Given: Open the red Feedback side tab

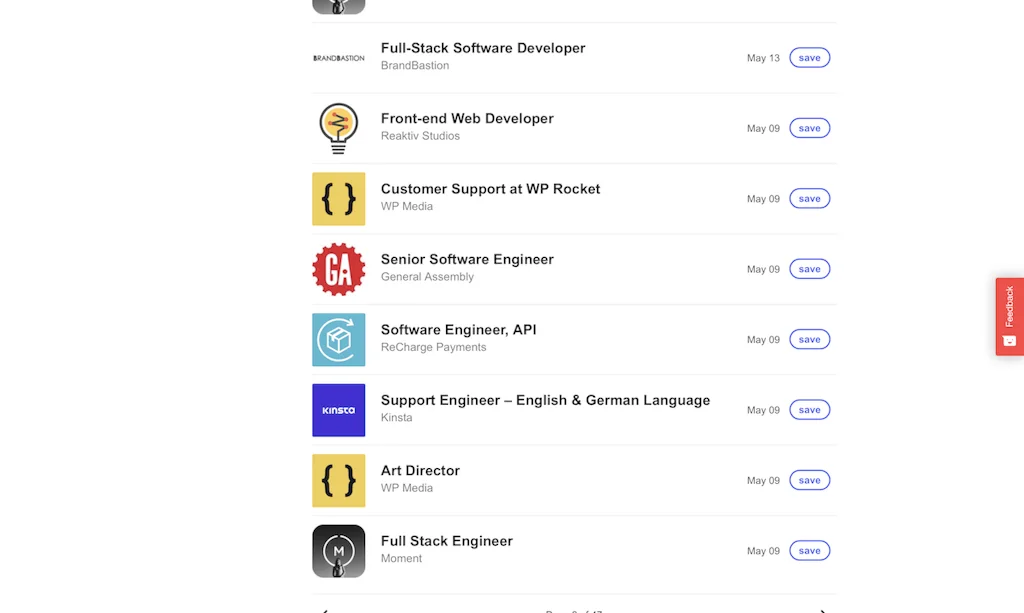Looking at the screenshot, I should 1009,316.
